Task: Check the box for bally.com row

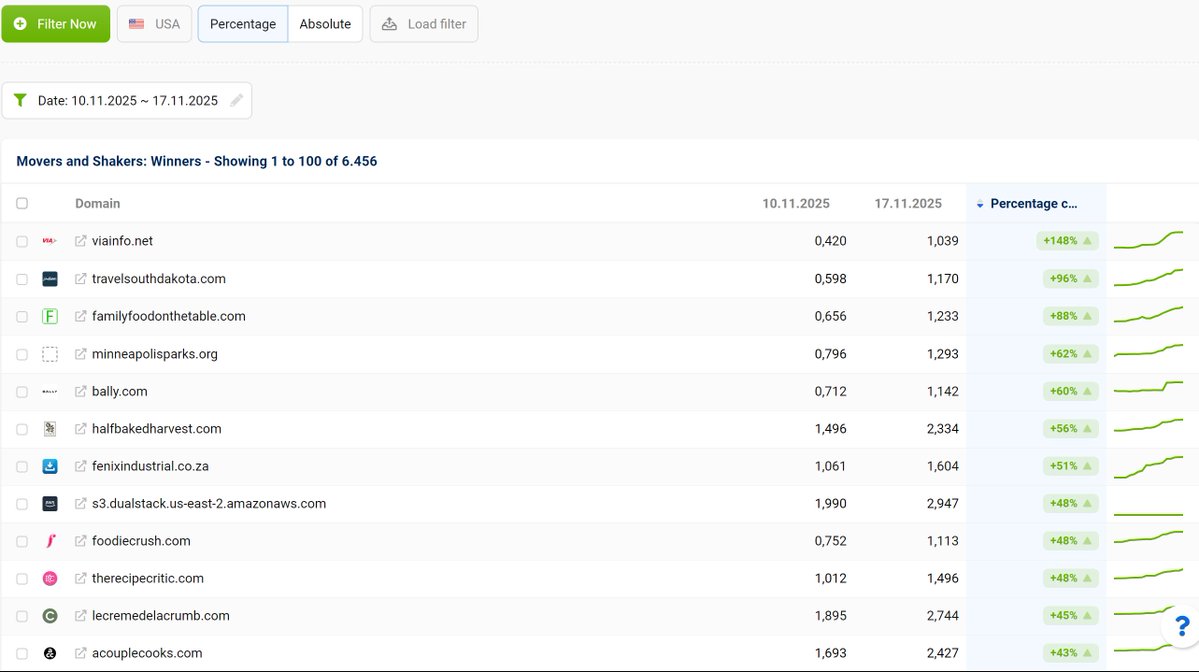Action: coord(22,392)
